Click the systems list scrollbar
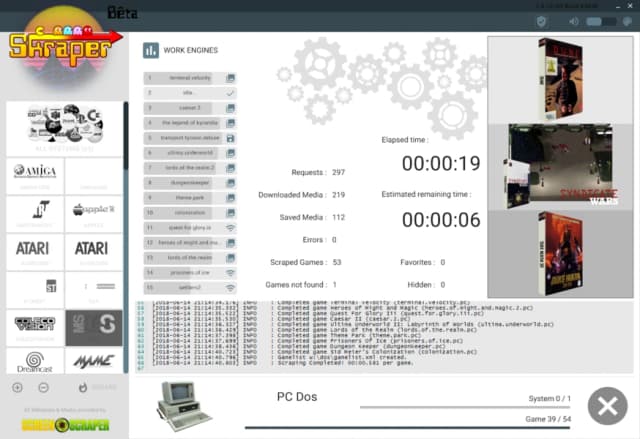The image size is (640, 439). pos(126,237)
